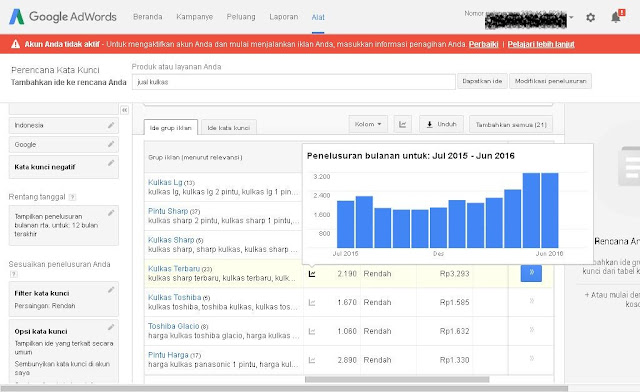The width and height of the screenshot is (640, 392).
Task: Edit the Filter kata kunci setting
Action: tap(111, 290)
